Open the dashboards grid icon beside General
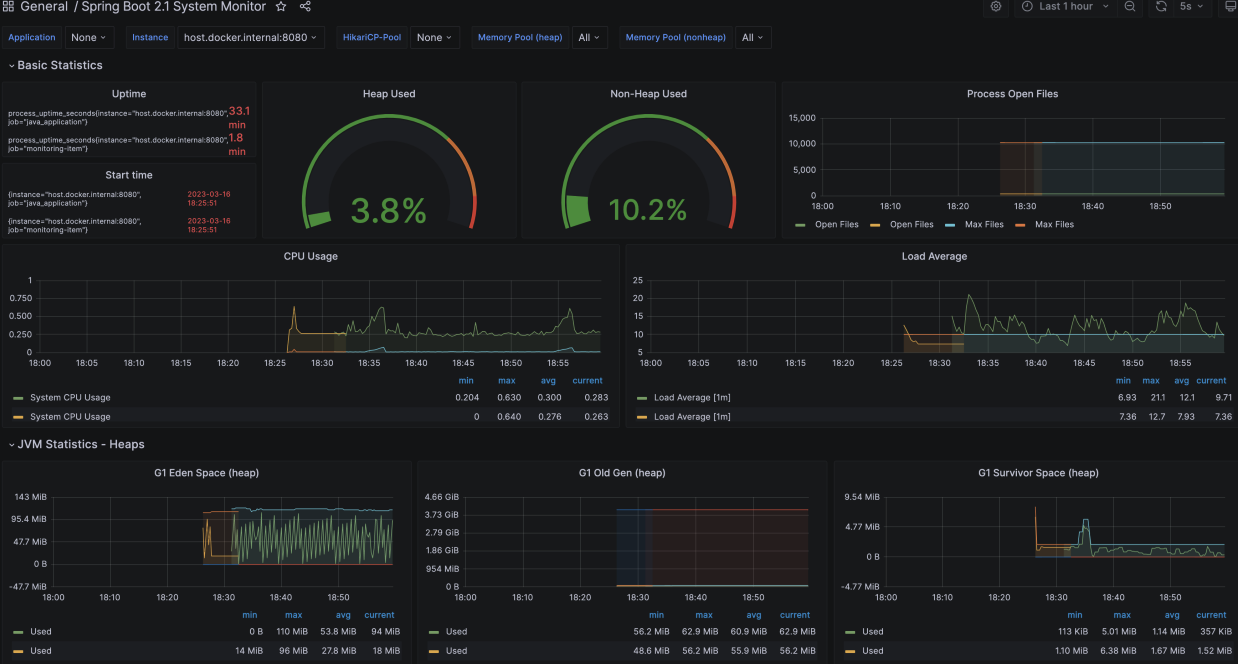 click(x=8, y=7)
